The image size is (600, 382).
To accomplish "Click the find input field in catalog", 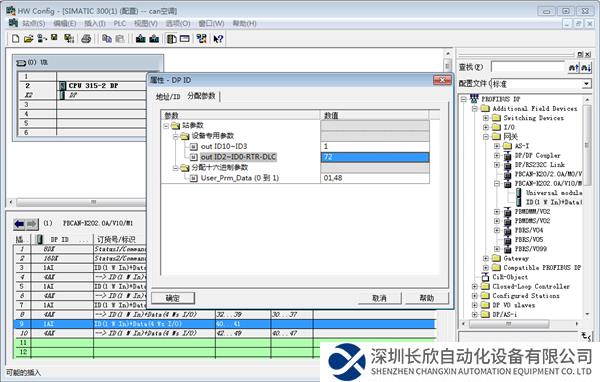I will (528, 67).
